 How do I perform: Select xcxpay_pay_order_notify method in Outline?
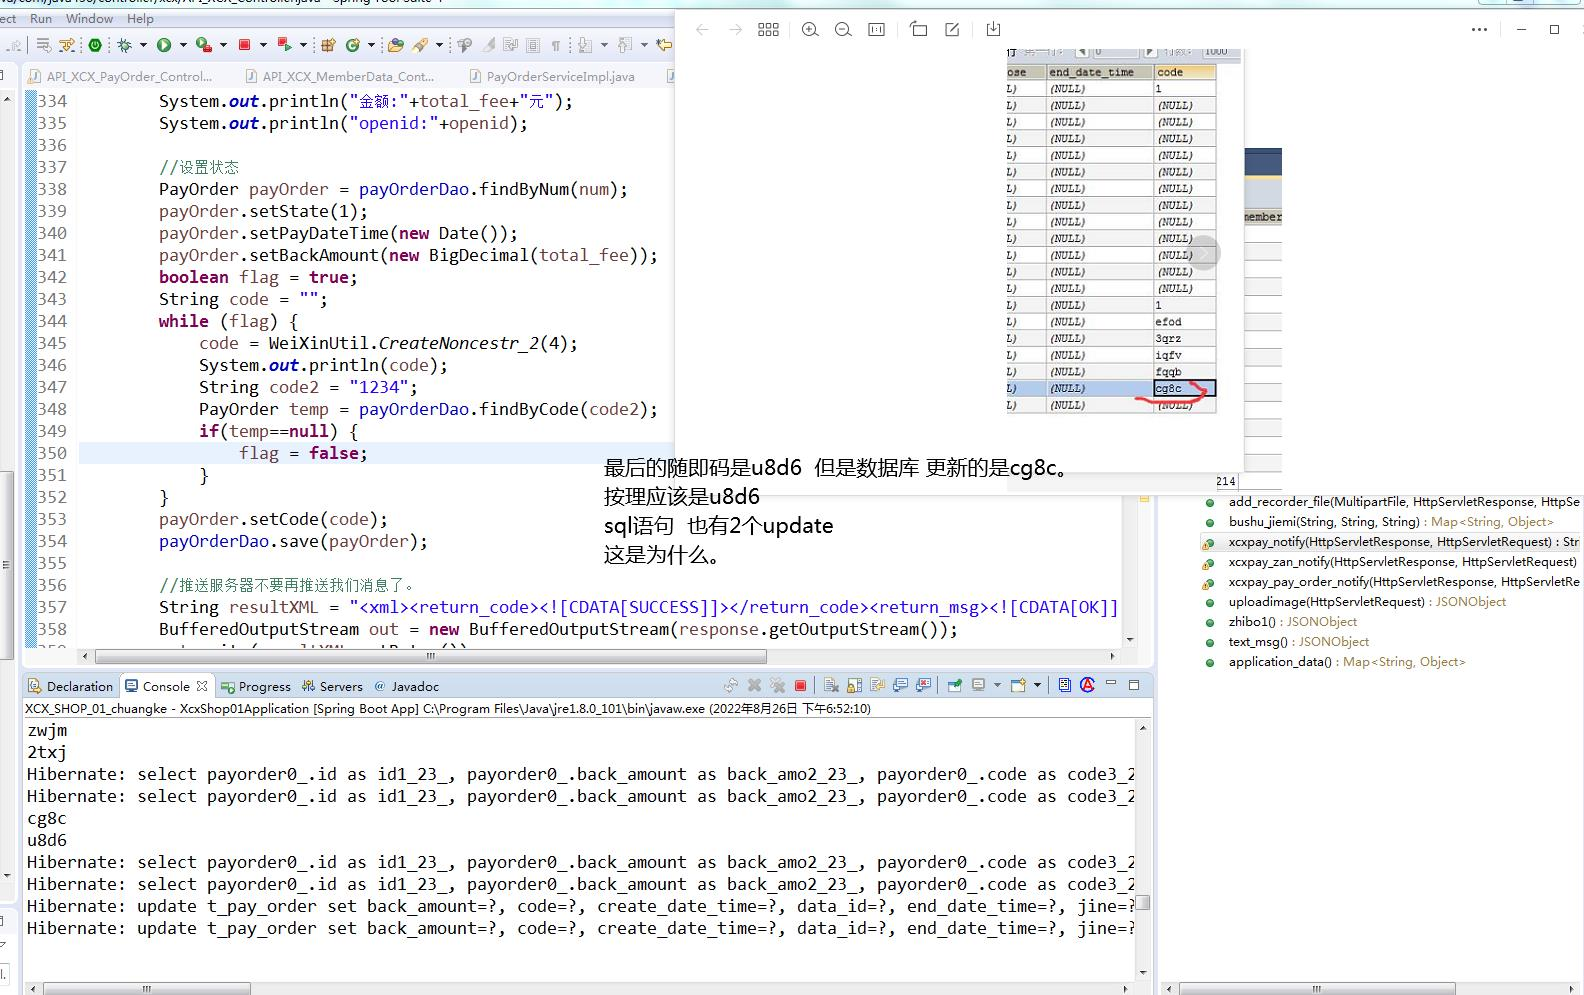pos(1392,582)
